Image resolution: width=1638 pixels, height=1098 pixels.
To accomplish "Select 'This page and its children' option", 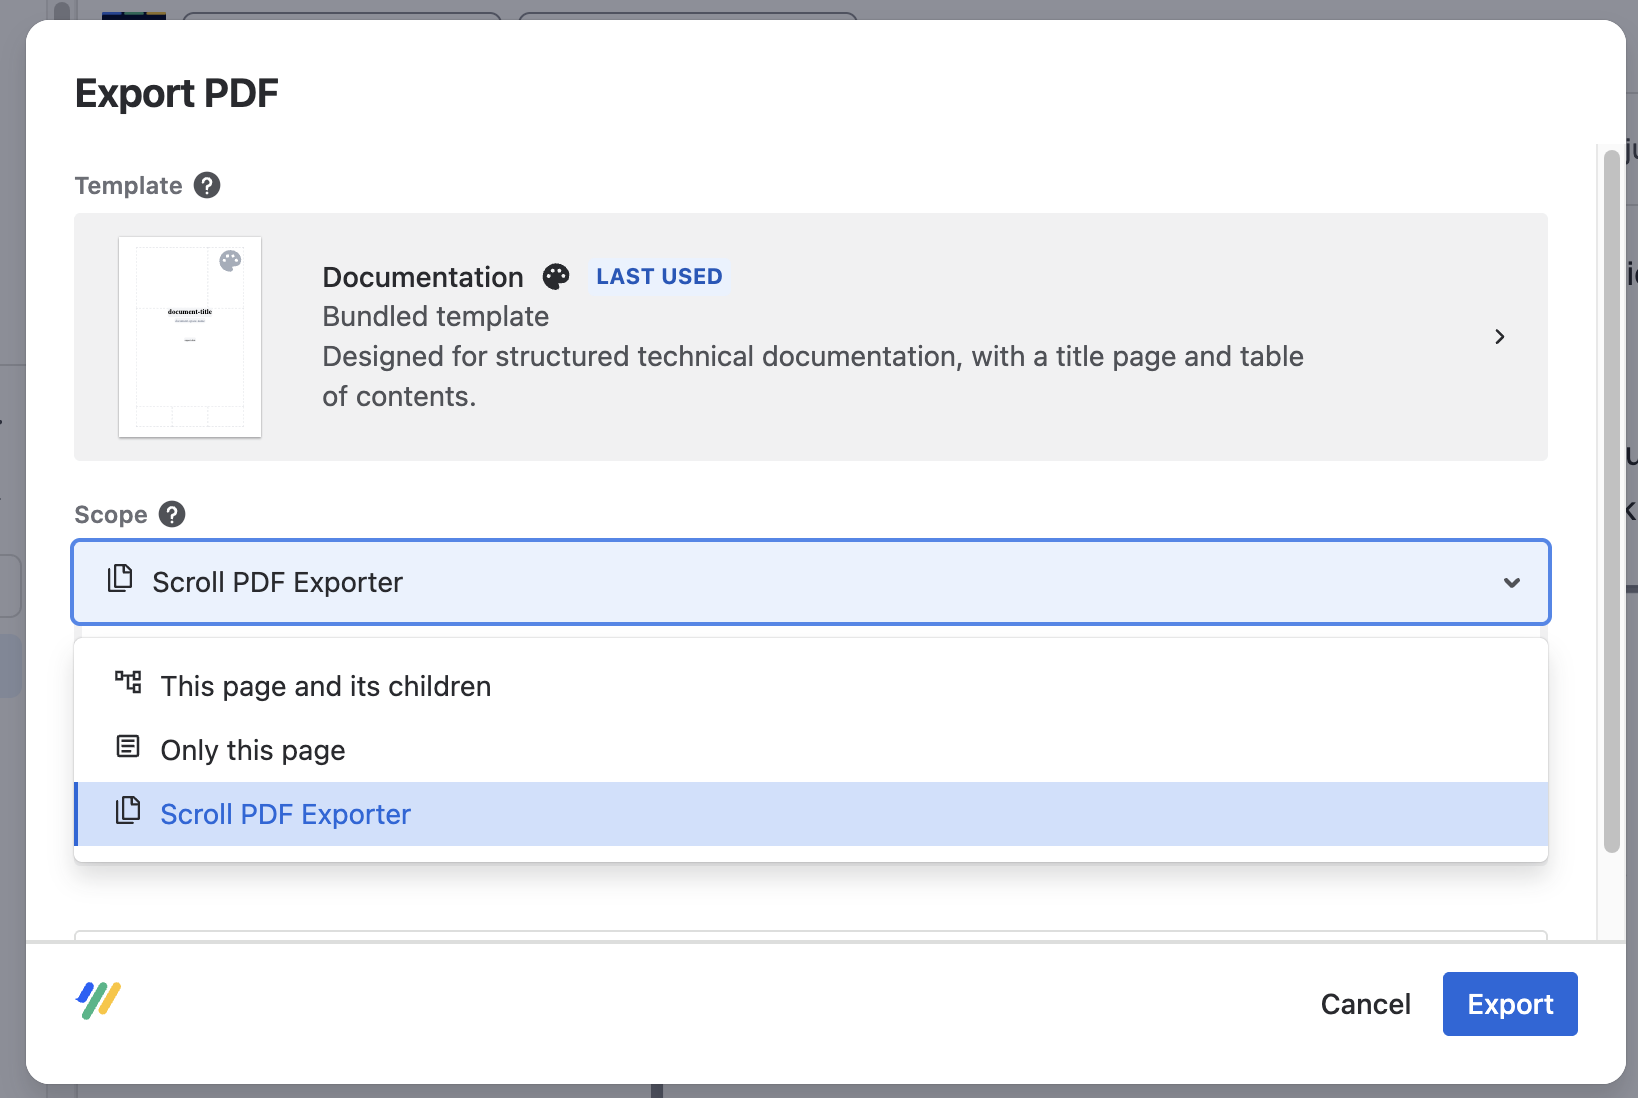I will 811,686.
